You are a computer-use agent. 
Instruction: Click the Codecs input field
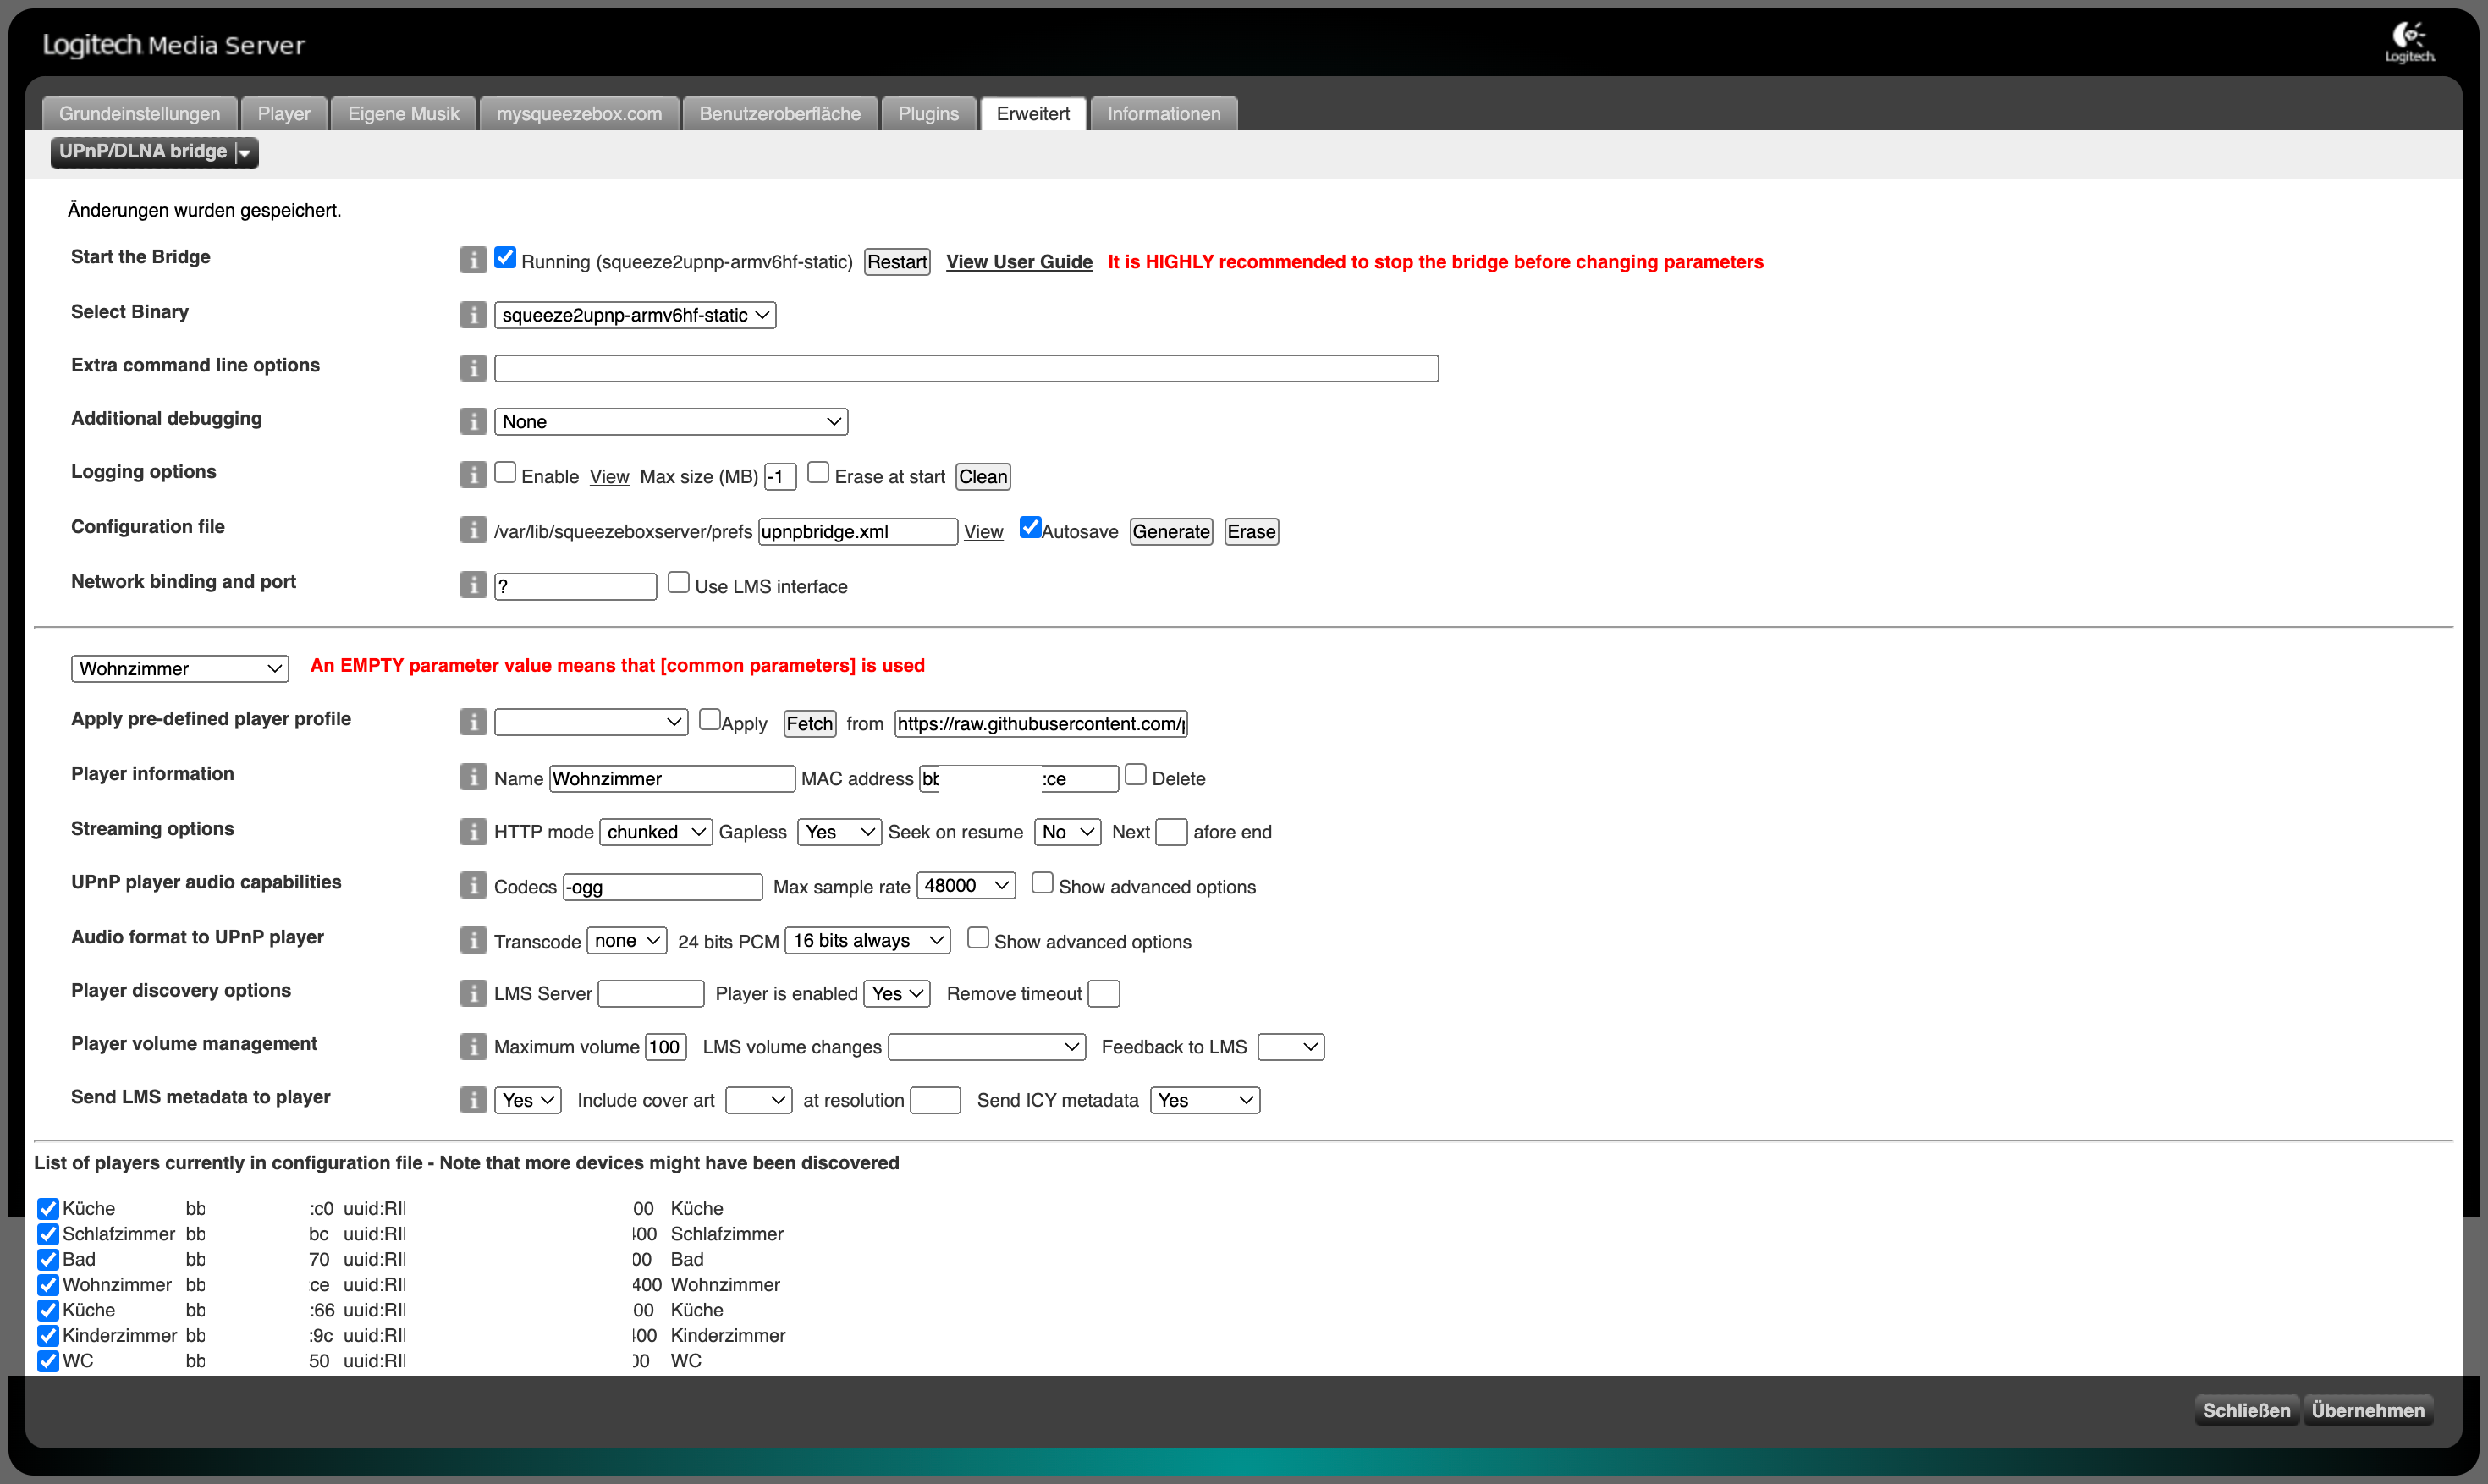(663, 887)
